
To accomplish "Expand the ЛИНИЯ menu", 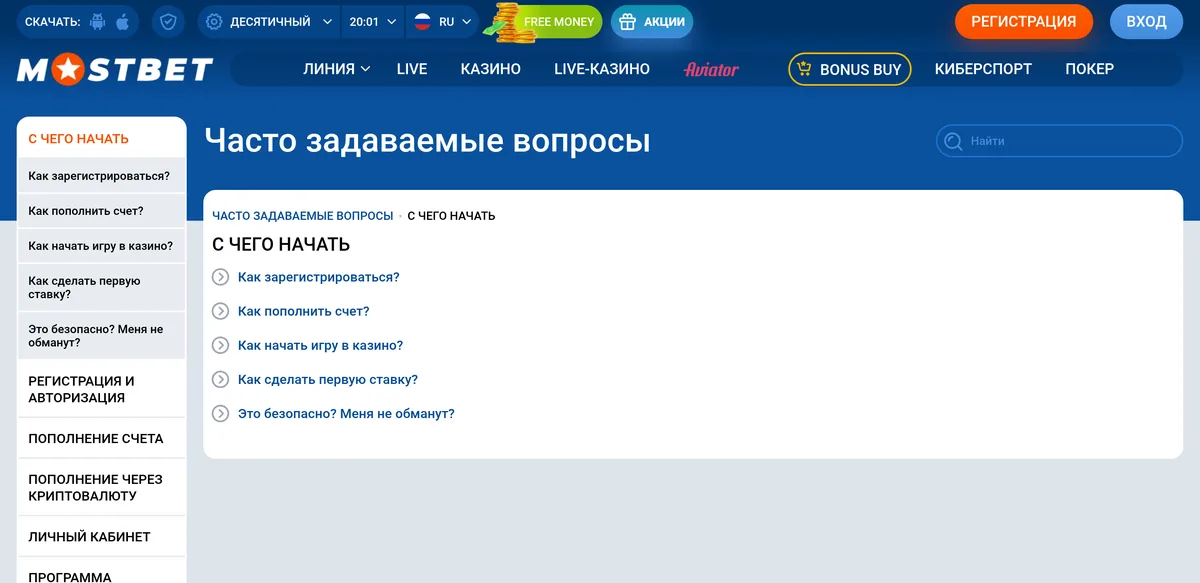I will pyautogui.click(x=337, y=69).
